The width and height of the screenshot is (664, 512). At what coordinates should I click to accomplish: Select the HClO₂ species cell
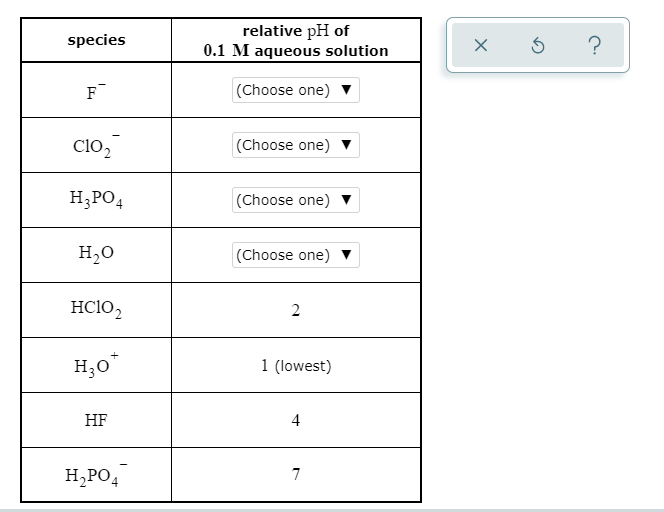click(x=96, y=309)
